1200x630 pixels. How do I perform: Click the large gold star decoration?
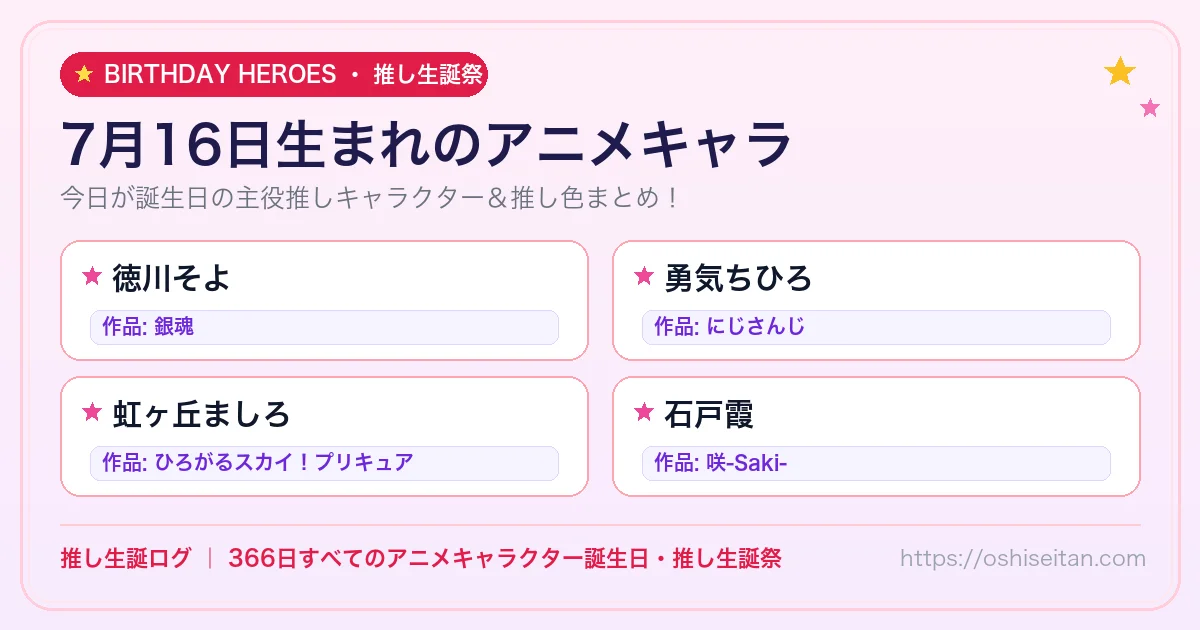pos(1120,71)
